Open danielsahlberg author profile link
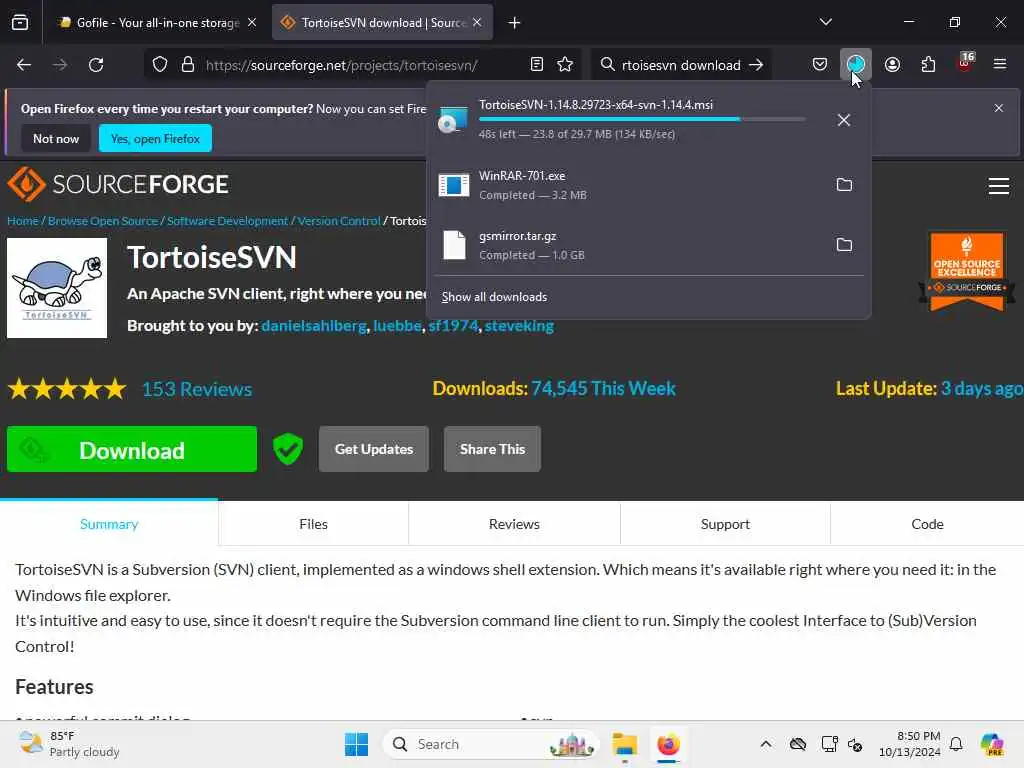The height and width of the screenshot is (768, 1024). pyautogui.click(x=314, y=326)
